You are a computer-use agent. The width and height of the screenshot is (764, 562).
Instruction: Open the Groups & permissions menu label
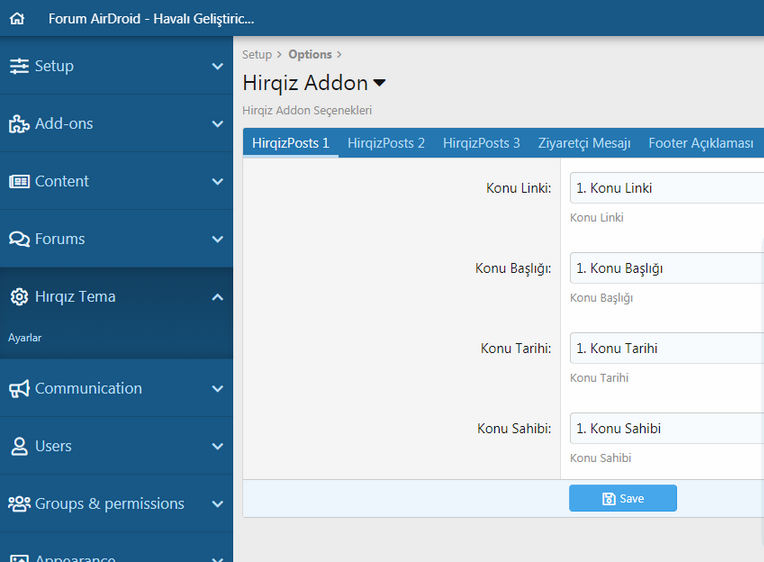click(x=110, y=504)
